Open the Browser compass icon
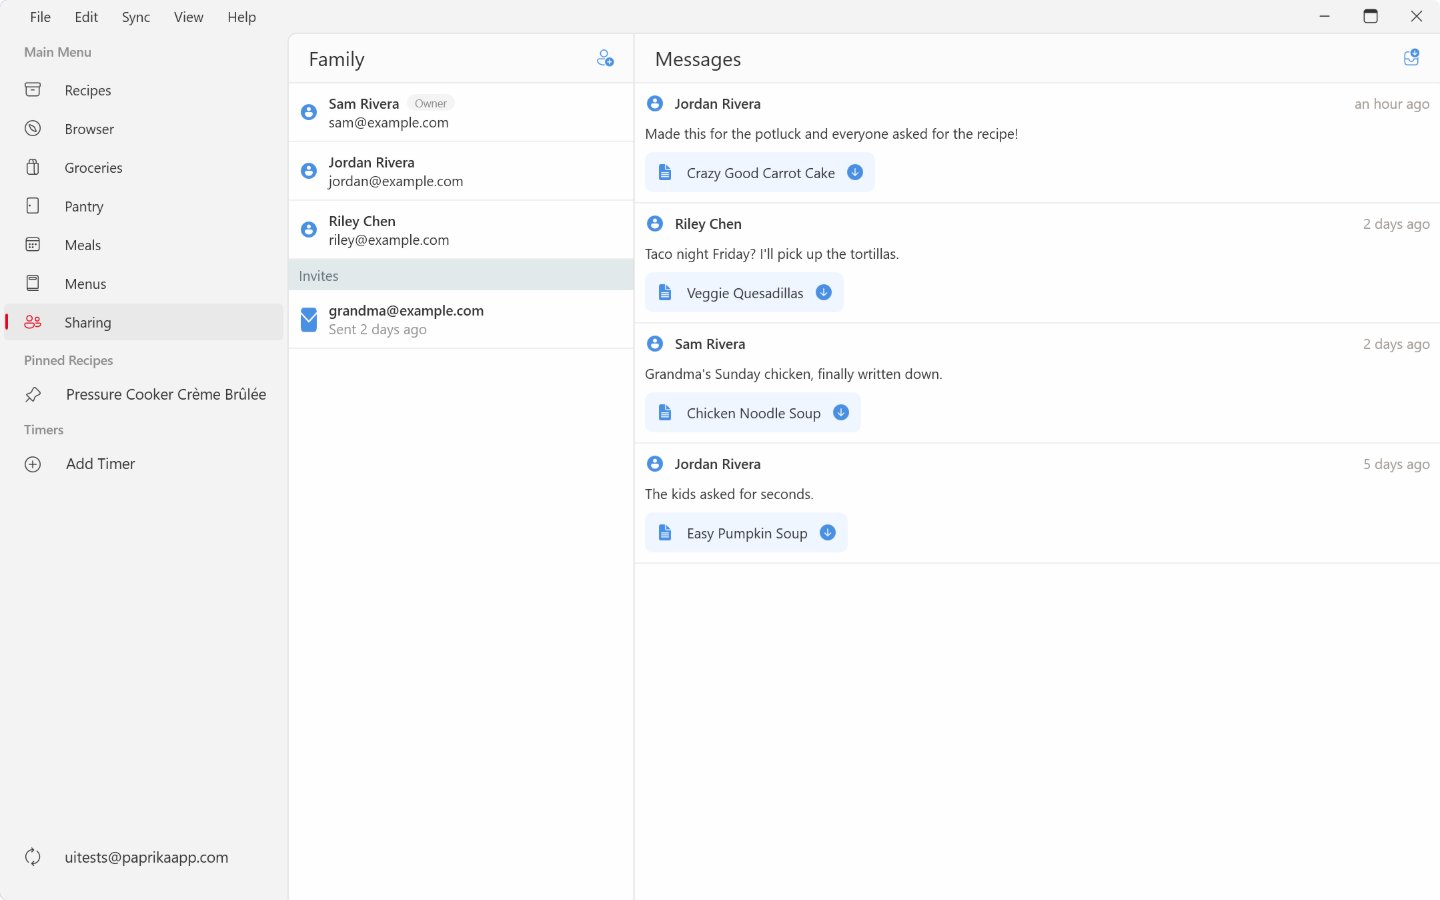The image size is (1440, 900). click(33, 129)
